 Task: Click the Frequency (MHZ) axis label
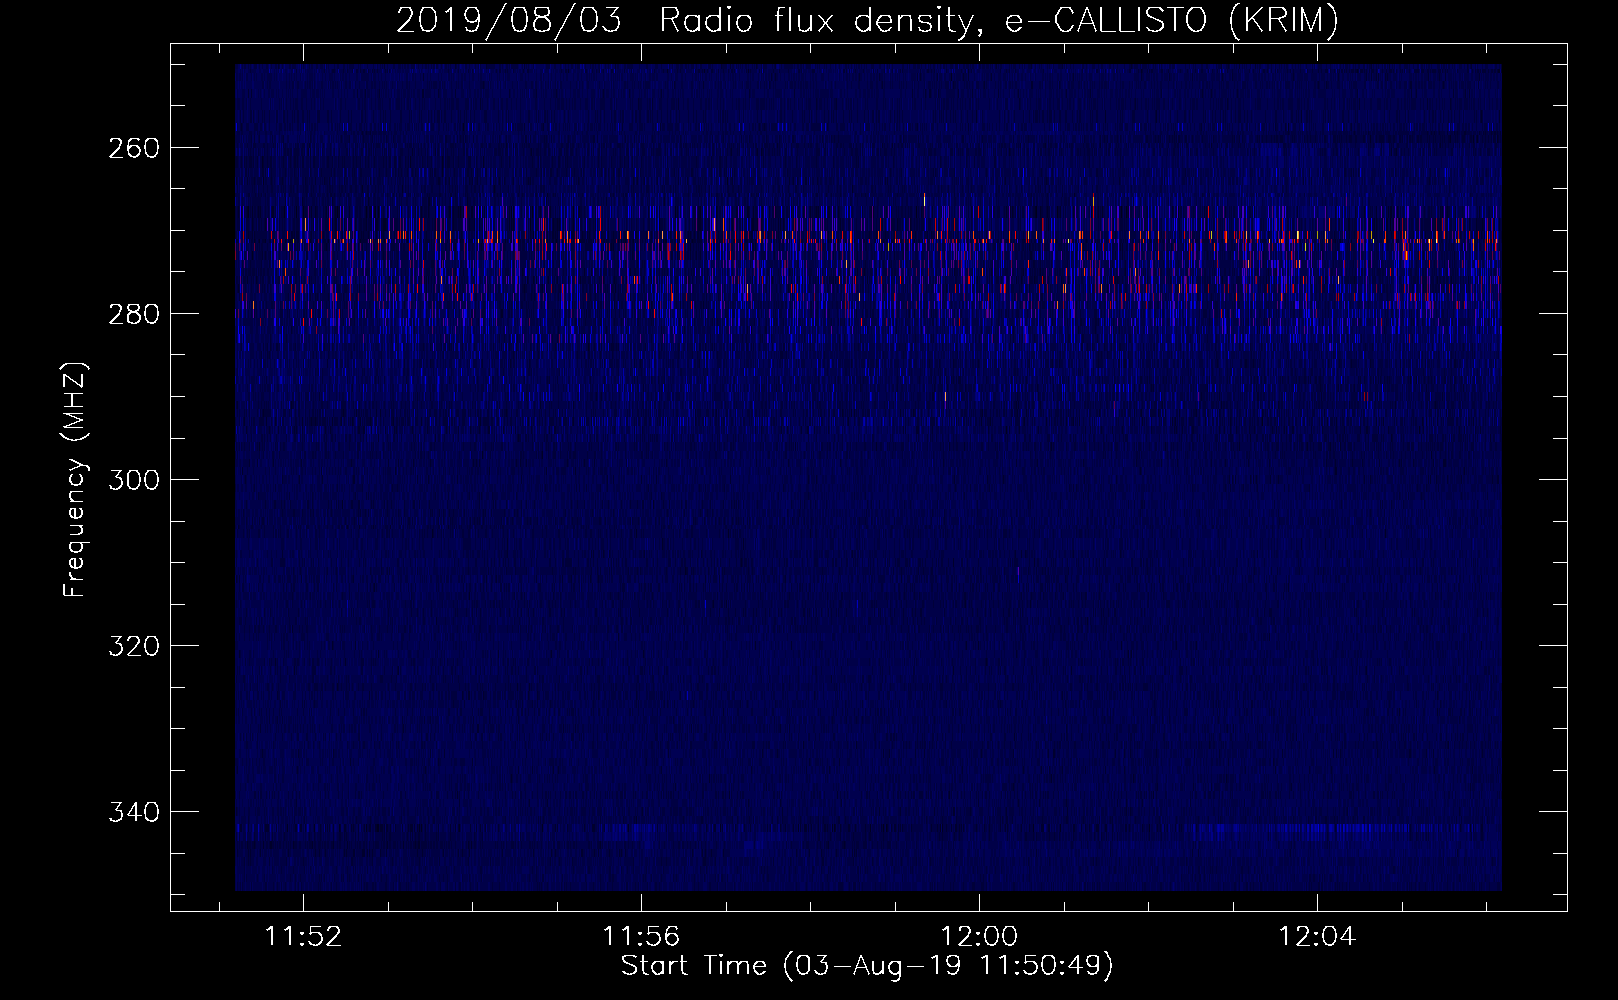tap(75, 480)
